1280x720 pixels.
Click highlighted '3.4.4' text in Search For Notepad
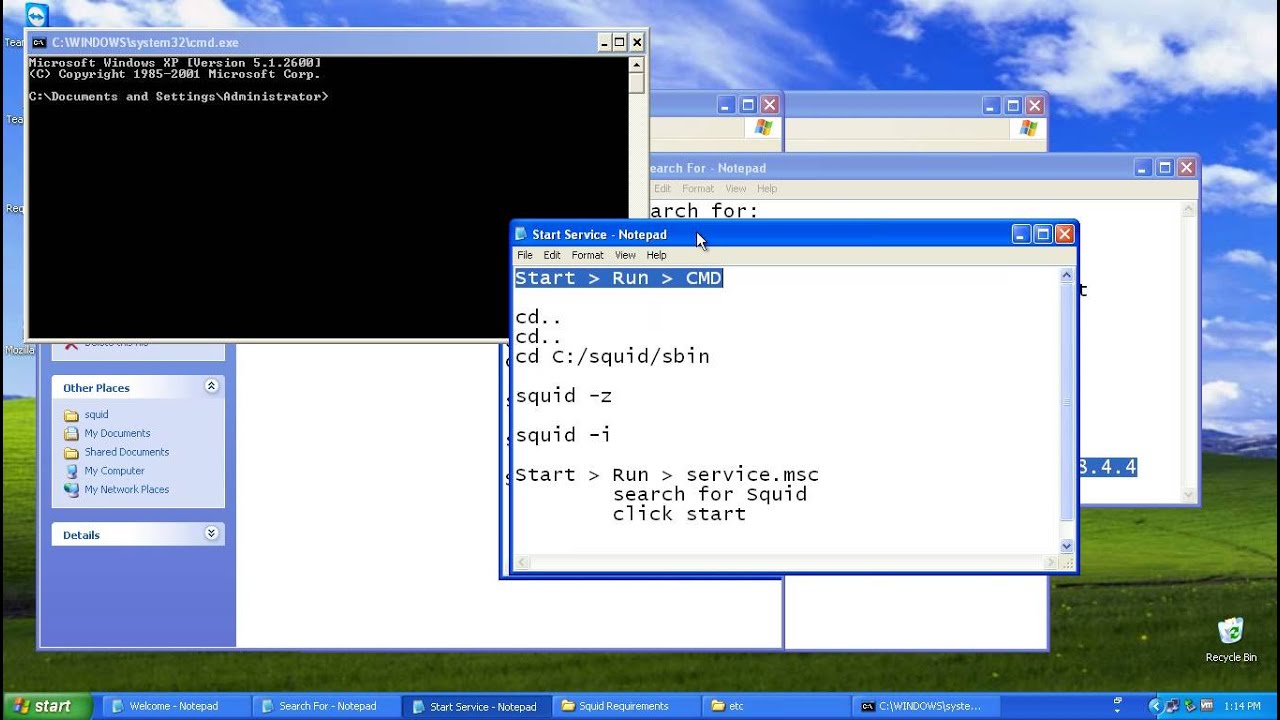(x=1107, y=467)
